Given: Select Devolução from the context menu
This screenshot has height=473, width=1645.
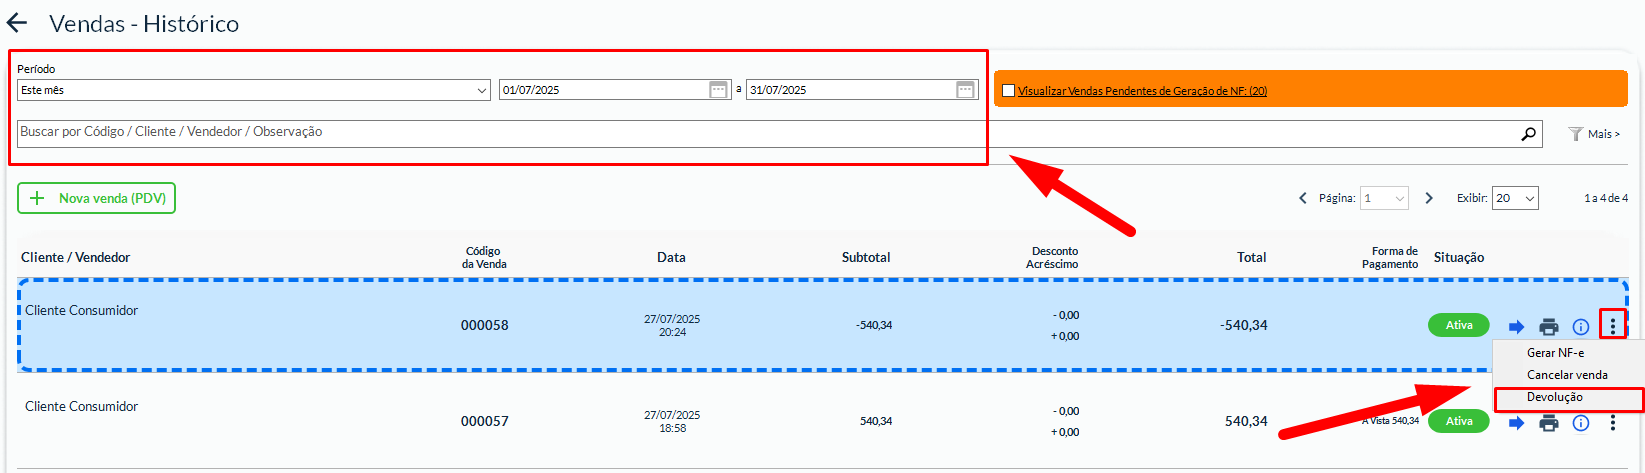Looking at the screenshot, I should (1555, 397).
